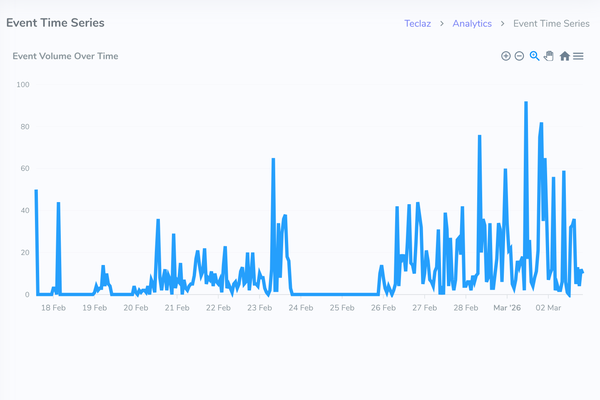Click the 23 Feb axis label
600x400 pixels.
point(259,308)
